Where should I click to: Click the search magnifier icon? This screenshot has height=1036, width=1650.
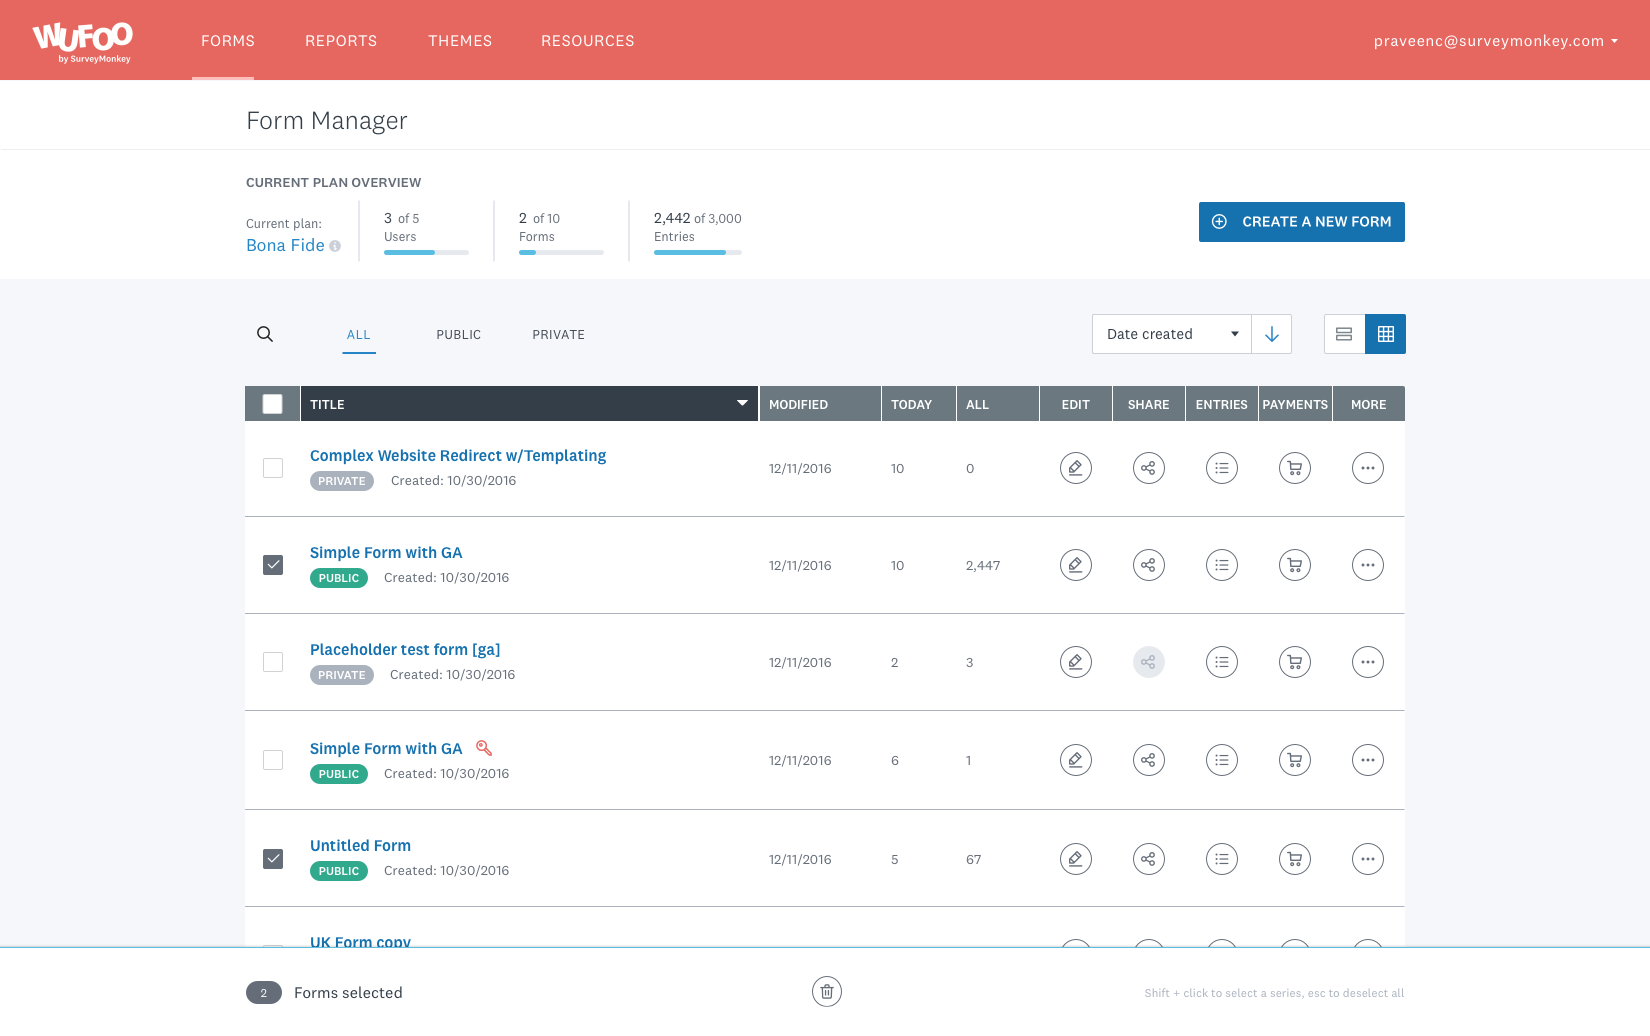265,334
